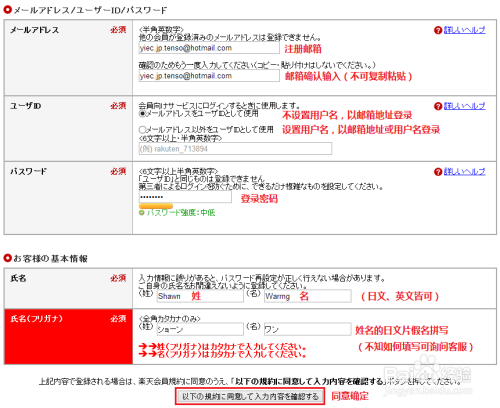Click the 氏名(フリガナ) row label
The image size is (500, 408).
tap(36, 319)
